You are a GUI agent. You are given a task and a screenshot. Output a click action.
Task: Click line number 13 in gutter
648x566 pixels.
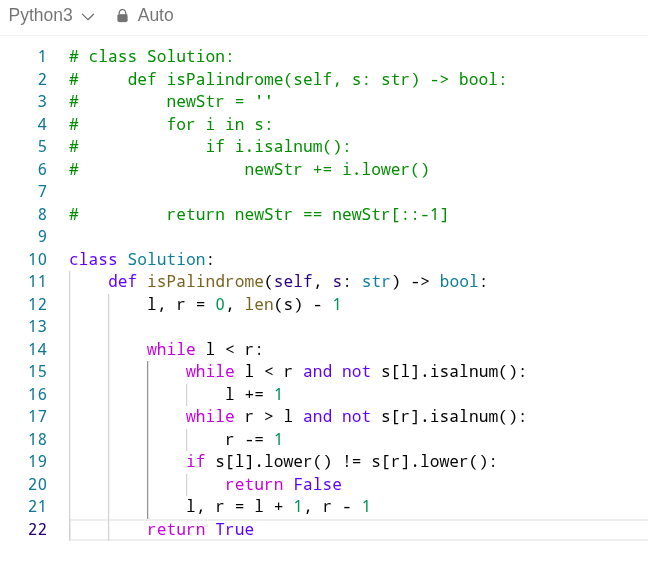click(x=37, y=327)
